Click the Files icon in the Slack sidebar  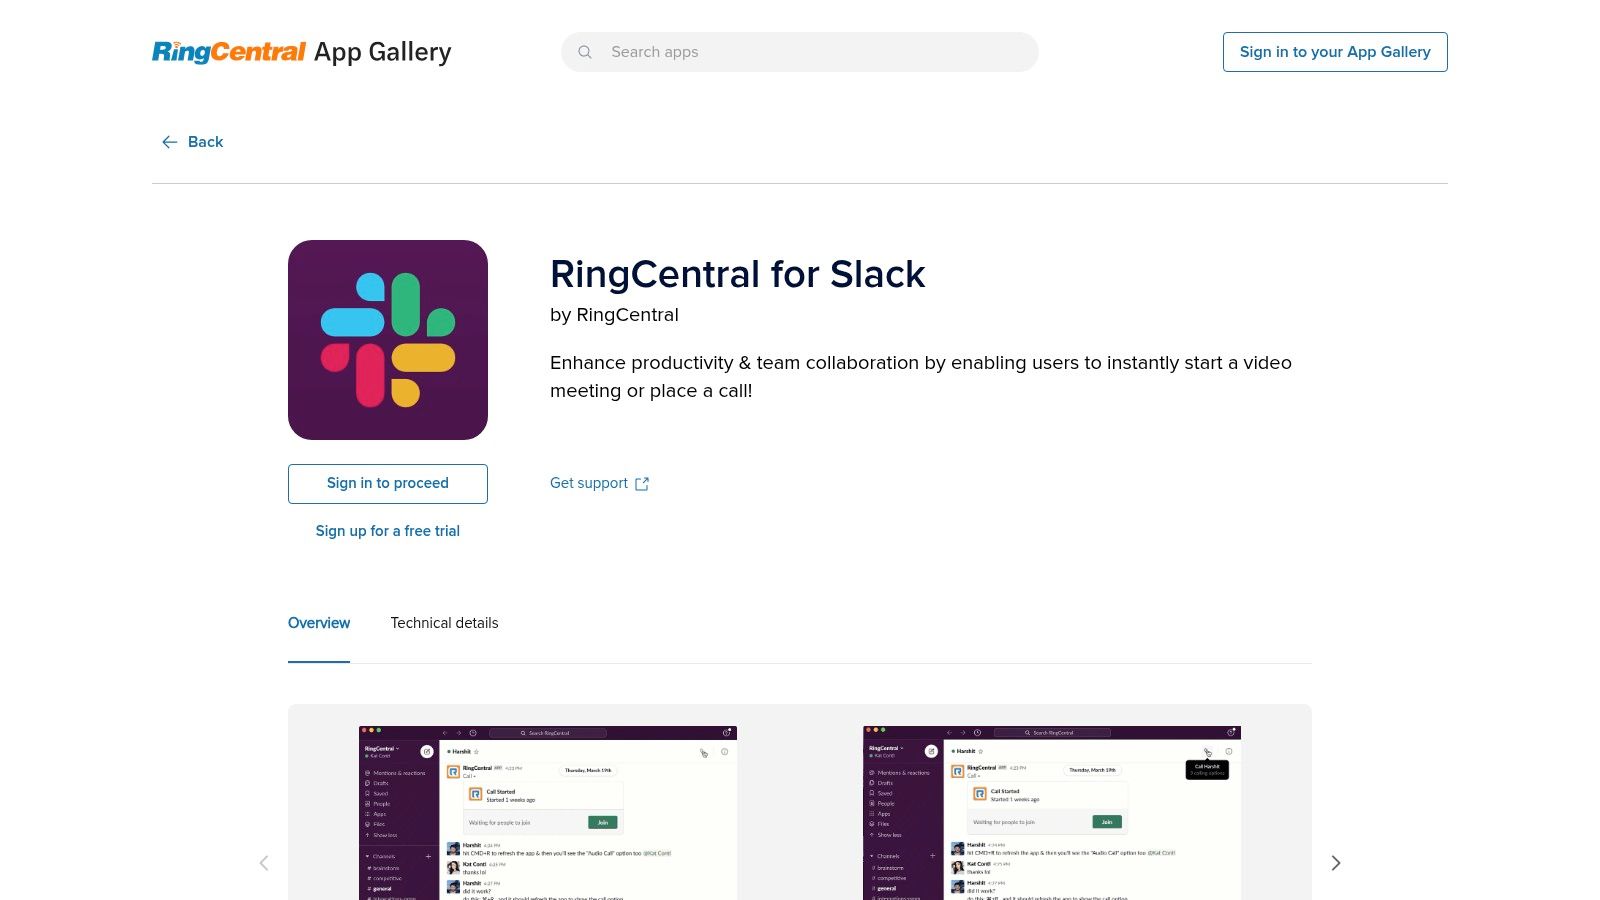pos(367,824)
